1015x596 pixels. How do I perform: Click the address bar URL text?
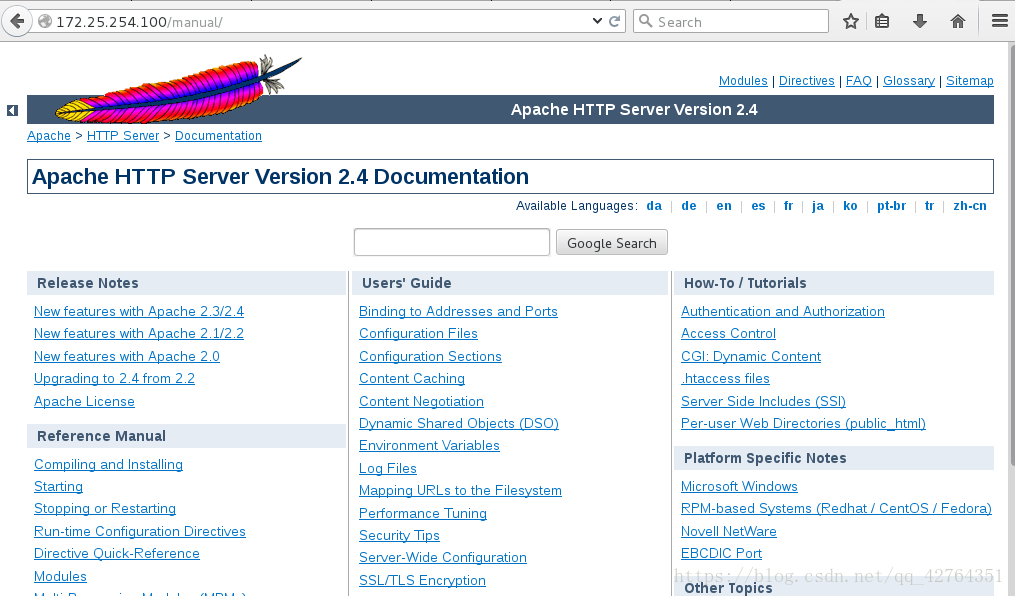(x=139, y=22)
